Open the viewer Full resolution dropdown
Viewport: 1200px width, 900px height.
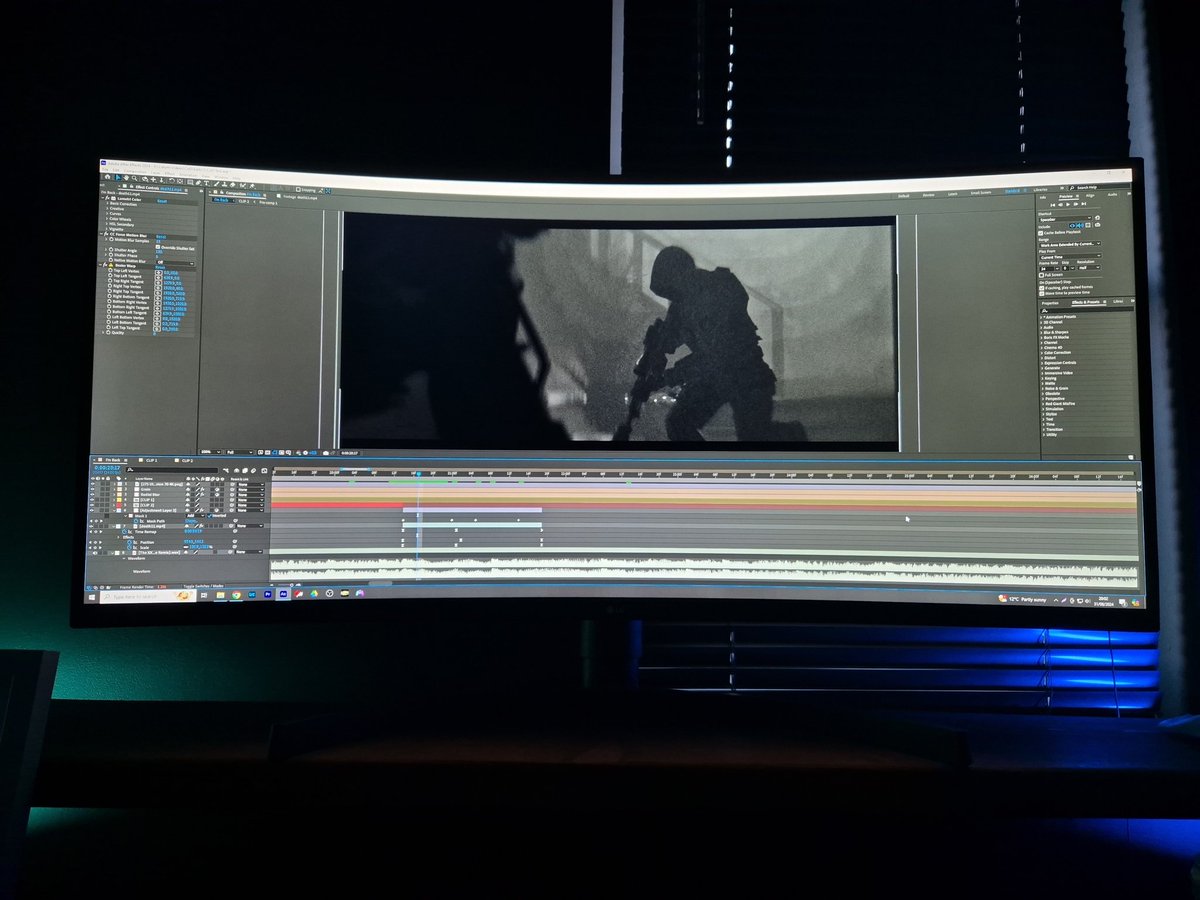[240, 452]
